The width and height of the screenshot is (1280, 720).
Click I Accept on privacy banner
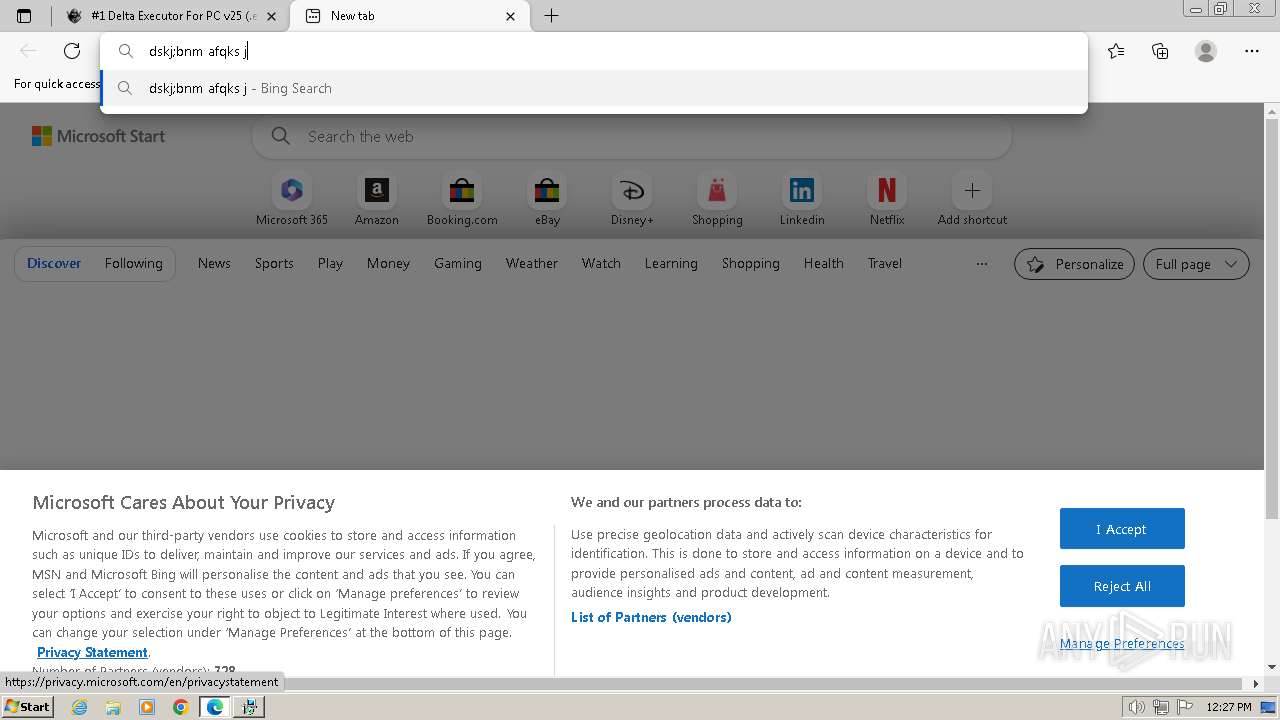pos(1122,529)
